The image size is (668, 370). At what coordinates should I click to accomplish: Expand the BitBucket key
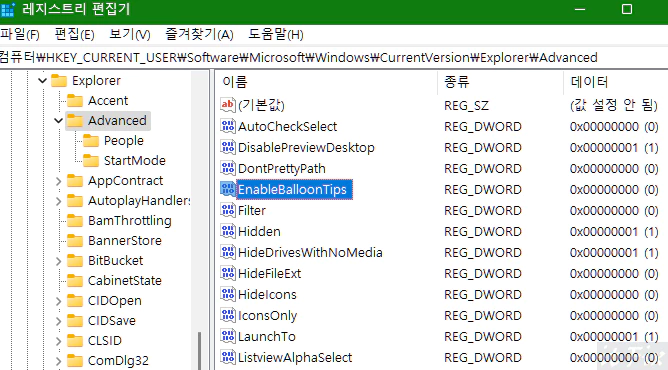pos(58,261)
